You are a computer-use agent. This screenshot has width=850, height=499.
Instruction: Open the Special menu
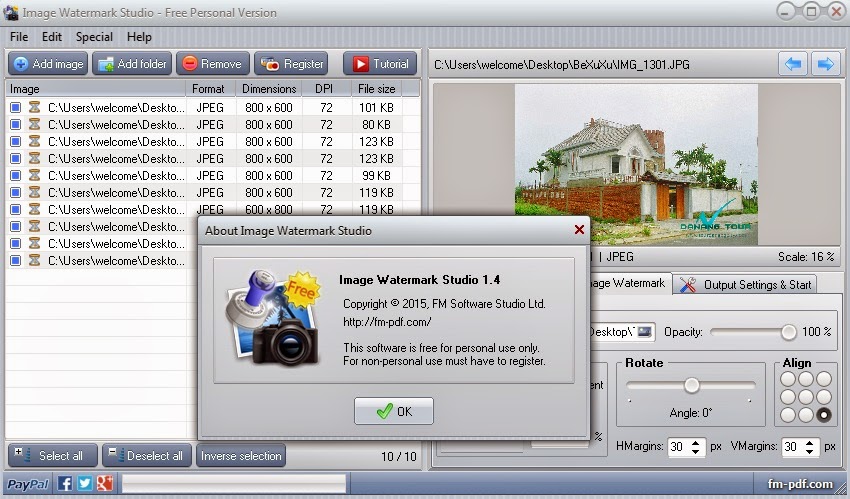tap(94, 37)
